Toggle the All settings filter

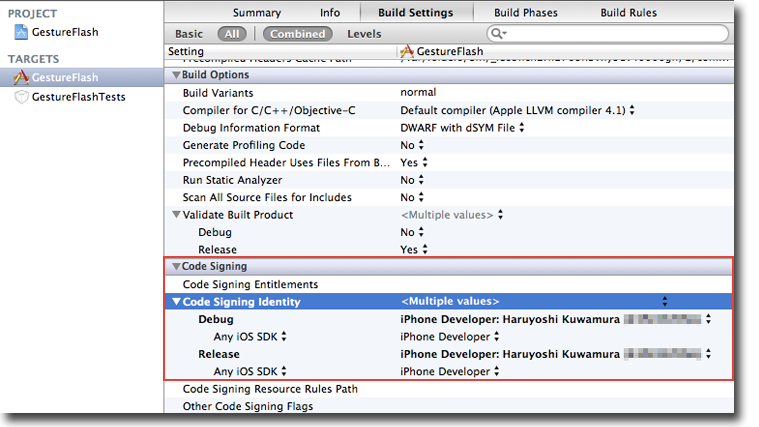(232, 34)
